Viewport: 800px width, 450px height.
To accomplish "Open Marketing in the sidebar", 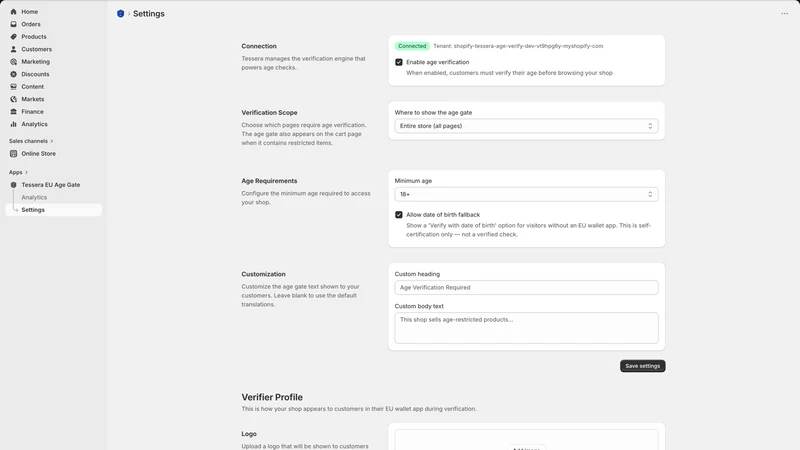I will [x=54, y=62].
